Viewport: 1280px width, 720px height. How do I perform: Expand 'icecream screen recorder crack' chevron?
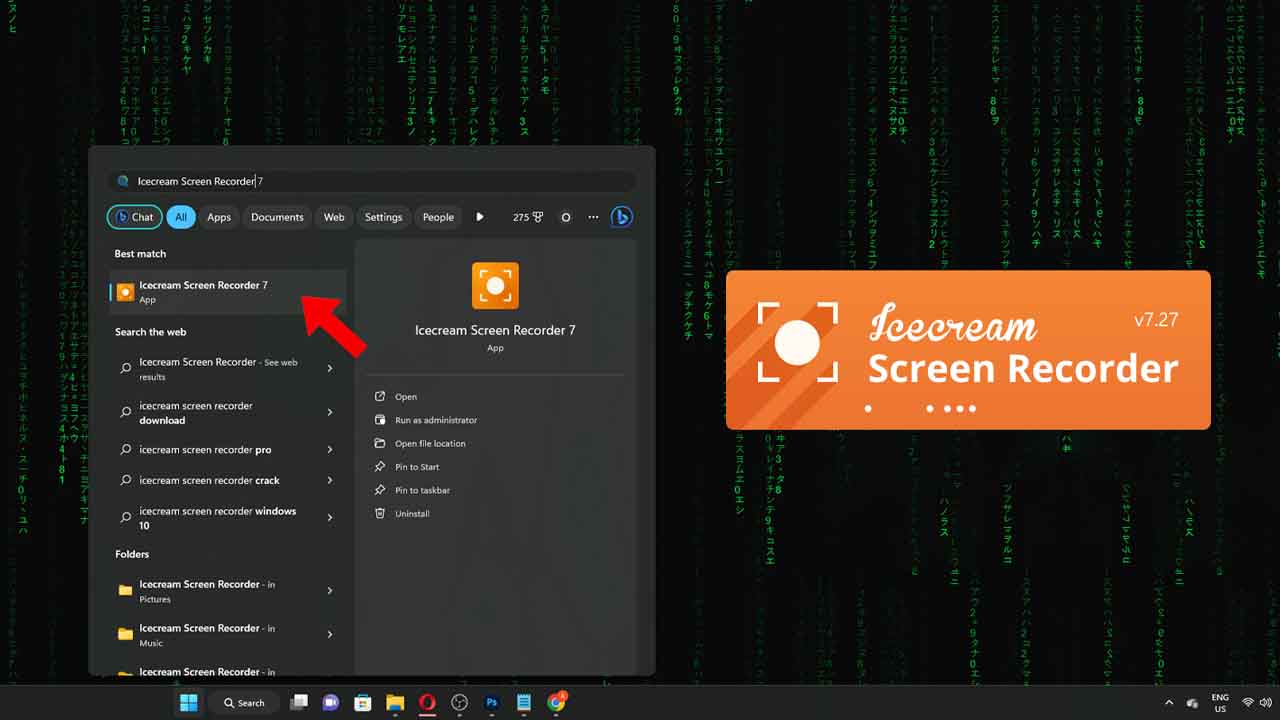[x=330, y=480]
